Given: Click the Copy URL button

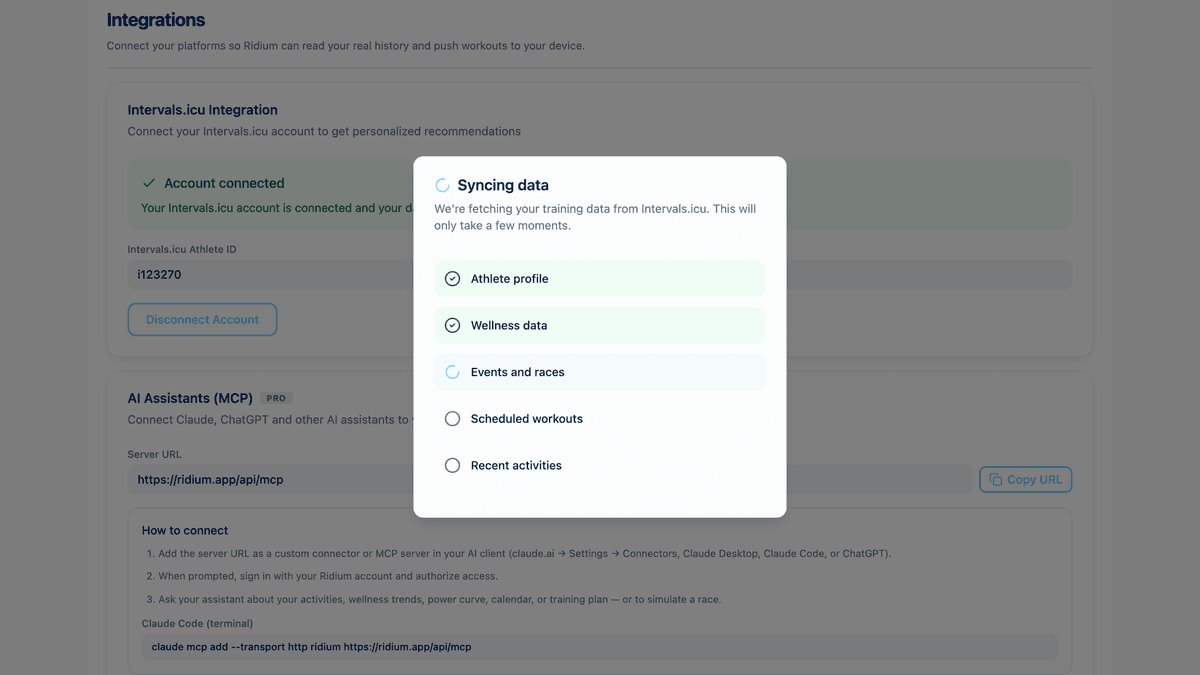Looking at the screenshot, I should pyautogui.click(x=1026, y=480).
